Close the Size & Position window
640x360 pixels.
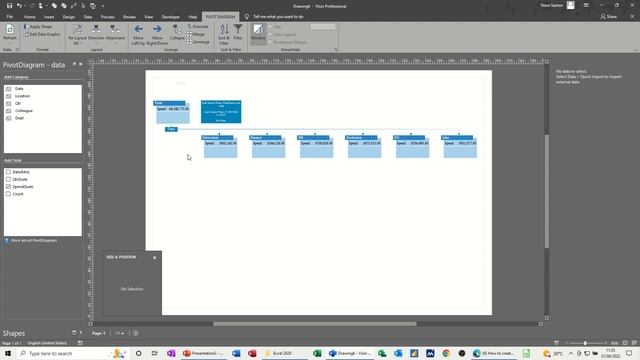click(x=155, y=258)
